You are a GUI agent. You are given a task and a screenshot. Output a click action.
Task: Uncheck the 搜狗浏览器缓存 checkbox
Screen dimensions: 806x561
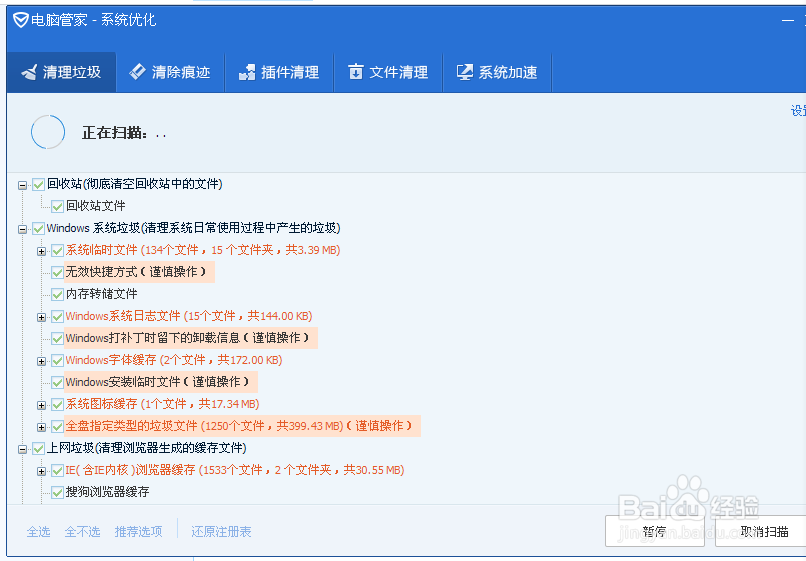click(x=57, y=493)
